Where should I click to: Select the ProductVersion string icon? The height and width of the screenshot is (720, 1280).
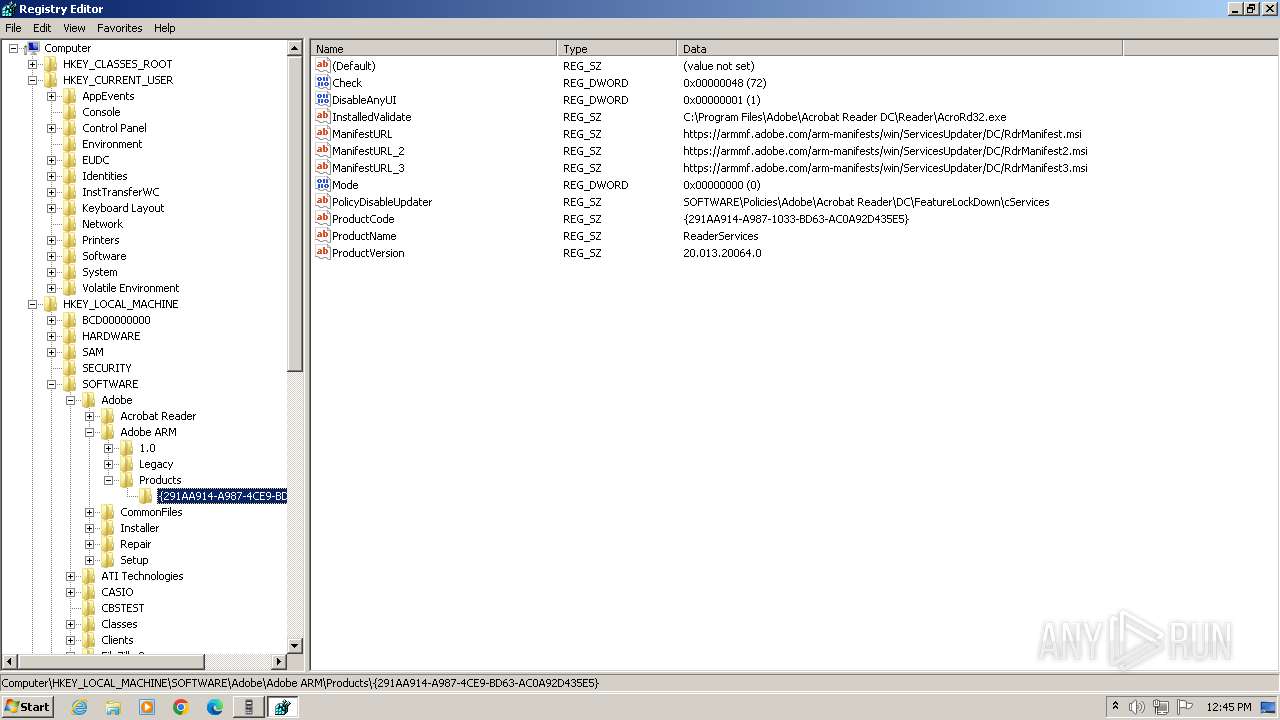coord(322,252)
